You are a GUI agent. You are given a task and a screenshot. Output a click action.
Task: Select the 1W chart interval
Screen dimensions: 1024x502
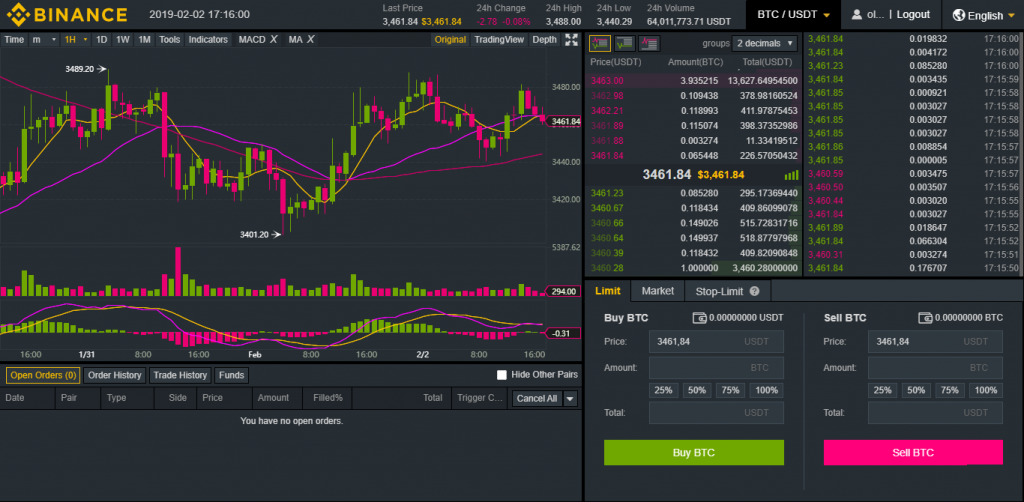pyautogui.click(x=123, y=39)
